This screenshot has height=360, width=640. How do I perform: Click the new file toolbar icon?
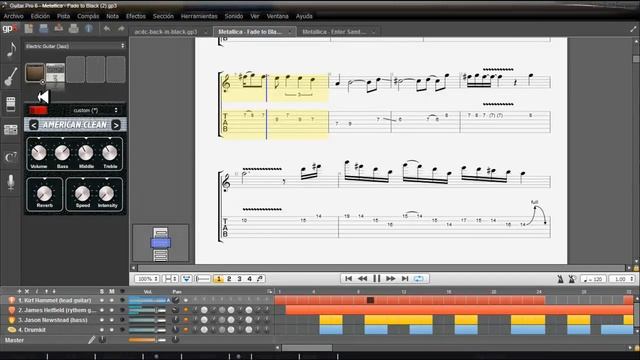29,29
